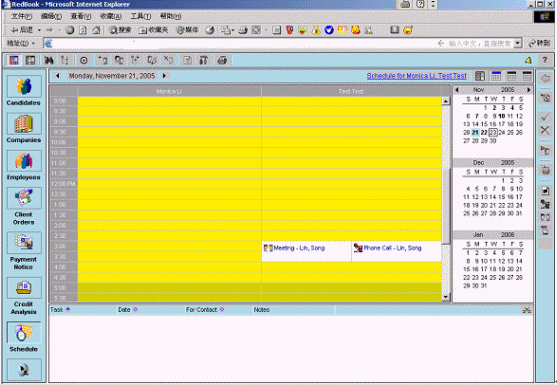Select November 22 in mini calendar
Screen dimensions: 557x385
point(484,132)
